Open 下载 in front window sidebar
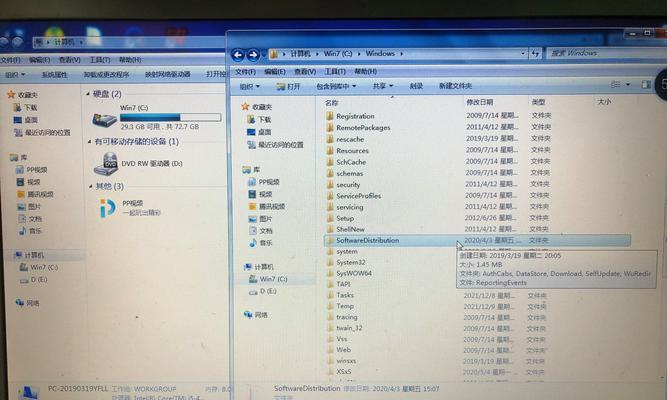Image resolution: width=667 pixels, height=400 pixels. point(264,120)
